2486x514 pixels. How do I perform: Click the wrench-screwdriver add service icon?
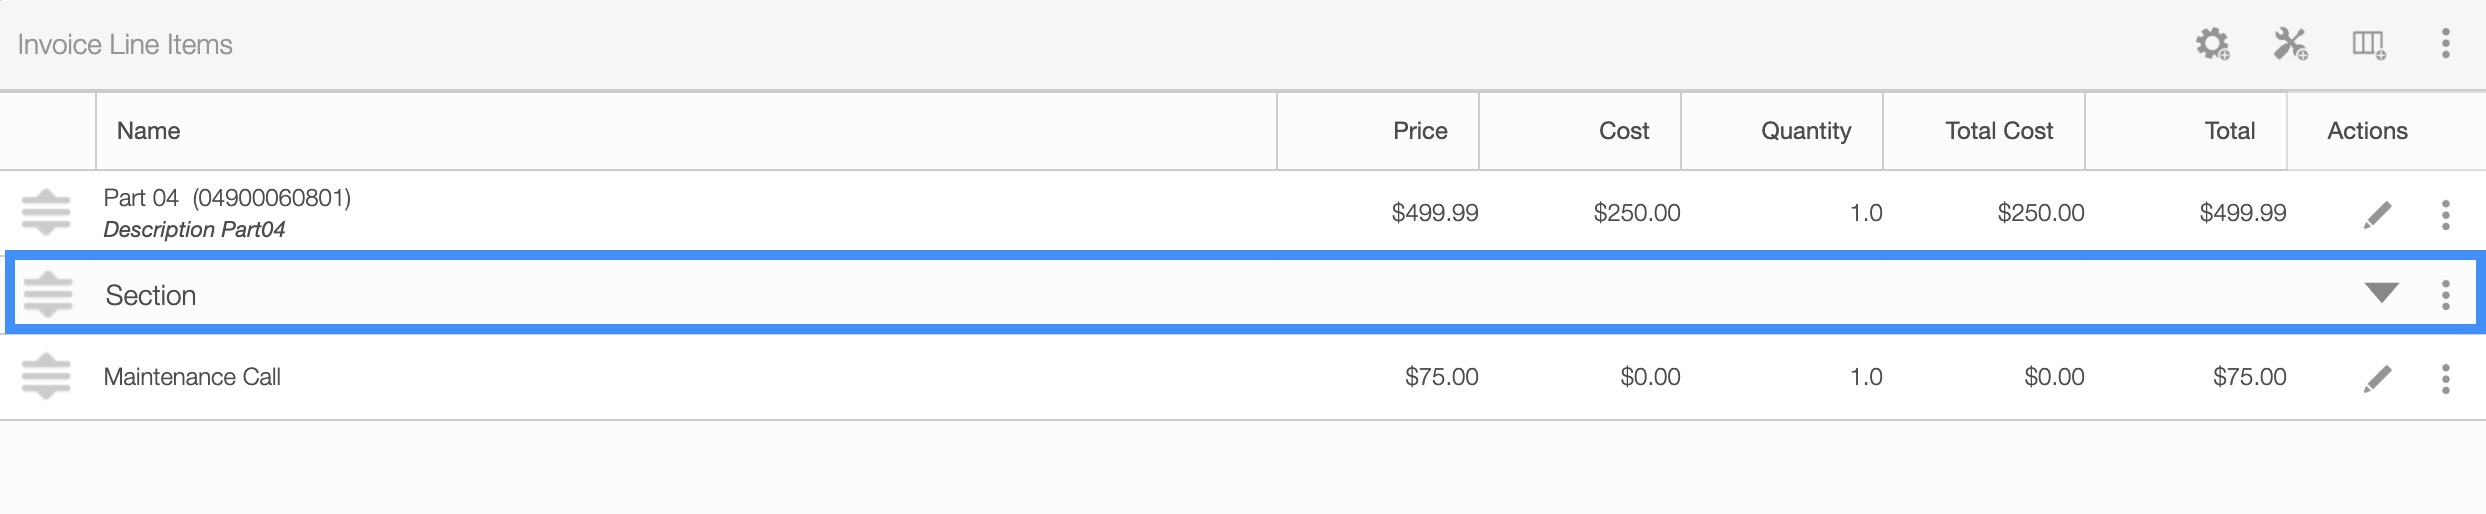(2290, 44)
